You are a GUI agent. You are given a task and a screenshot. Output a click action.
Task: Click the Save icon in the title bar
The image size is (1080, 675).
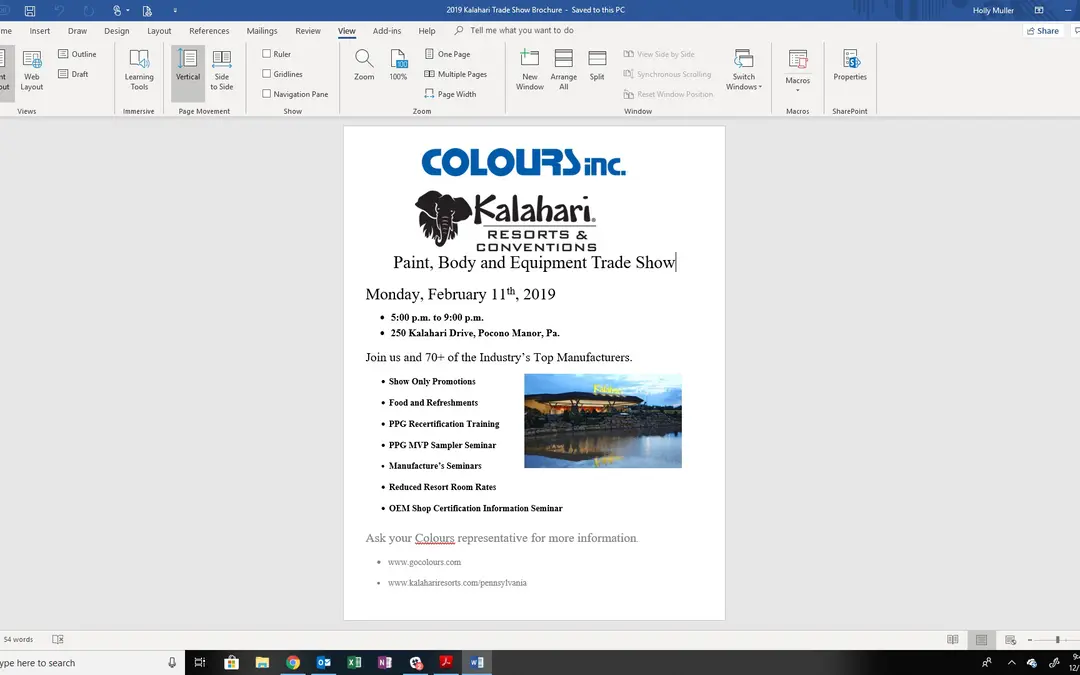point(30,10)
